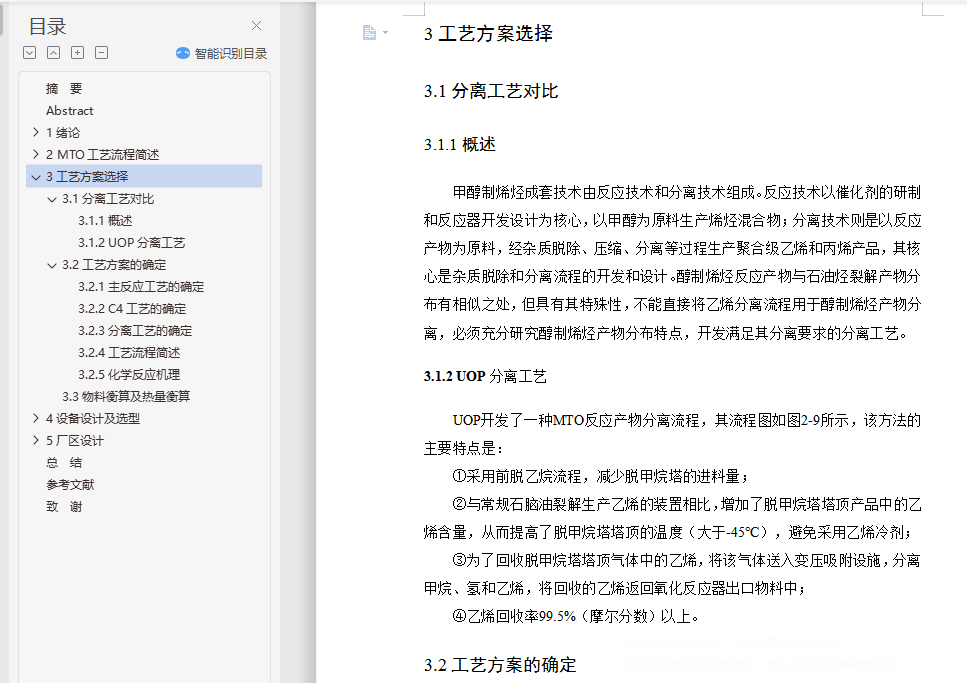Go to 3.2.3 分离工艺的确定
This screenshot has width=967, height=683.
(x=135, y=331)
